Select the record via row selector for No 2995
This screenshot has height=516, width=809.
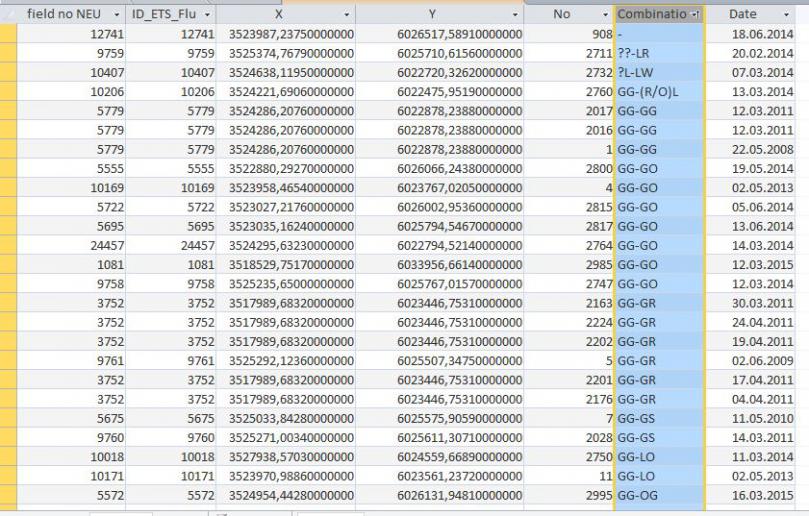[x=8, y=495]
